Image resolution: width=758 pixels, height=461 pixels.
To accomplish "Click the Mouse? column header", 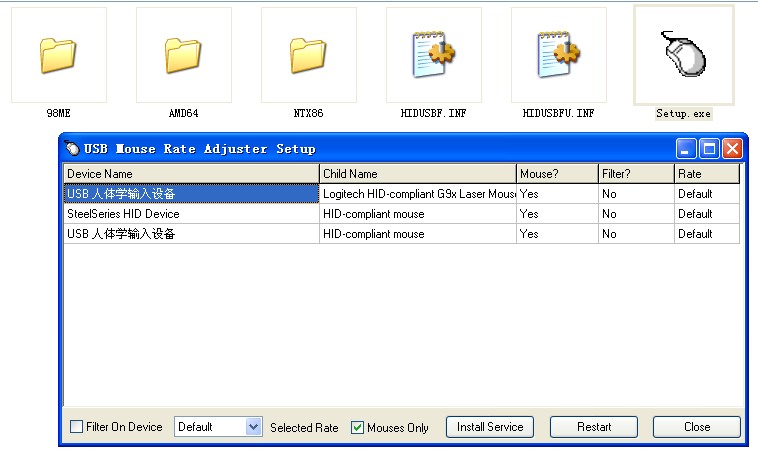I will tap(557, 173).
